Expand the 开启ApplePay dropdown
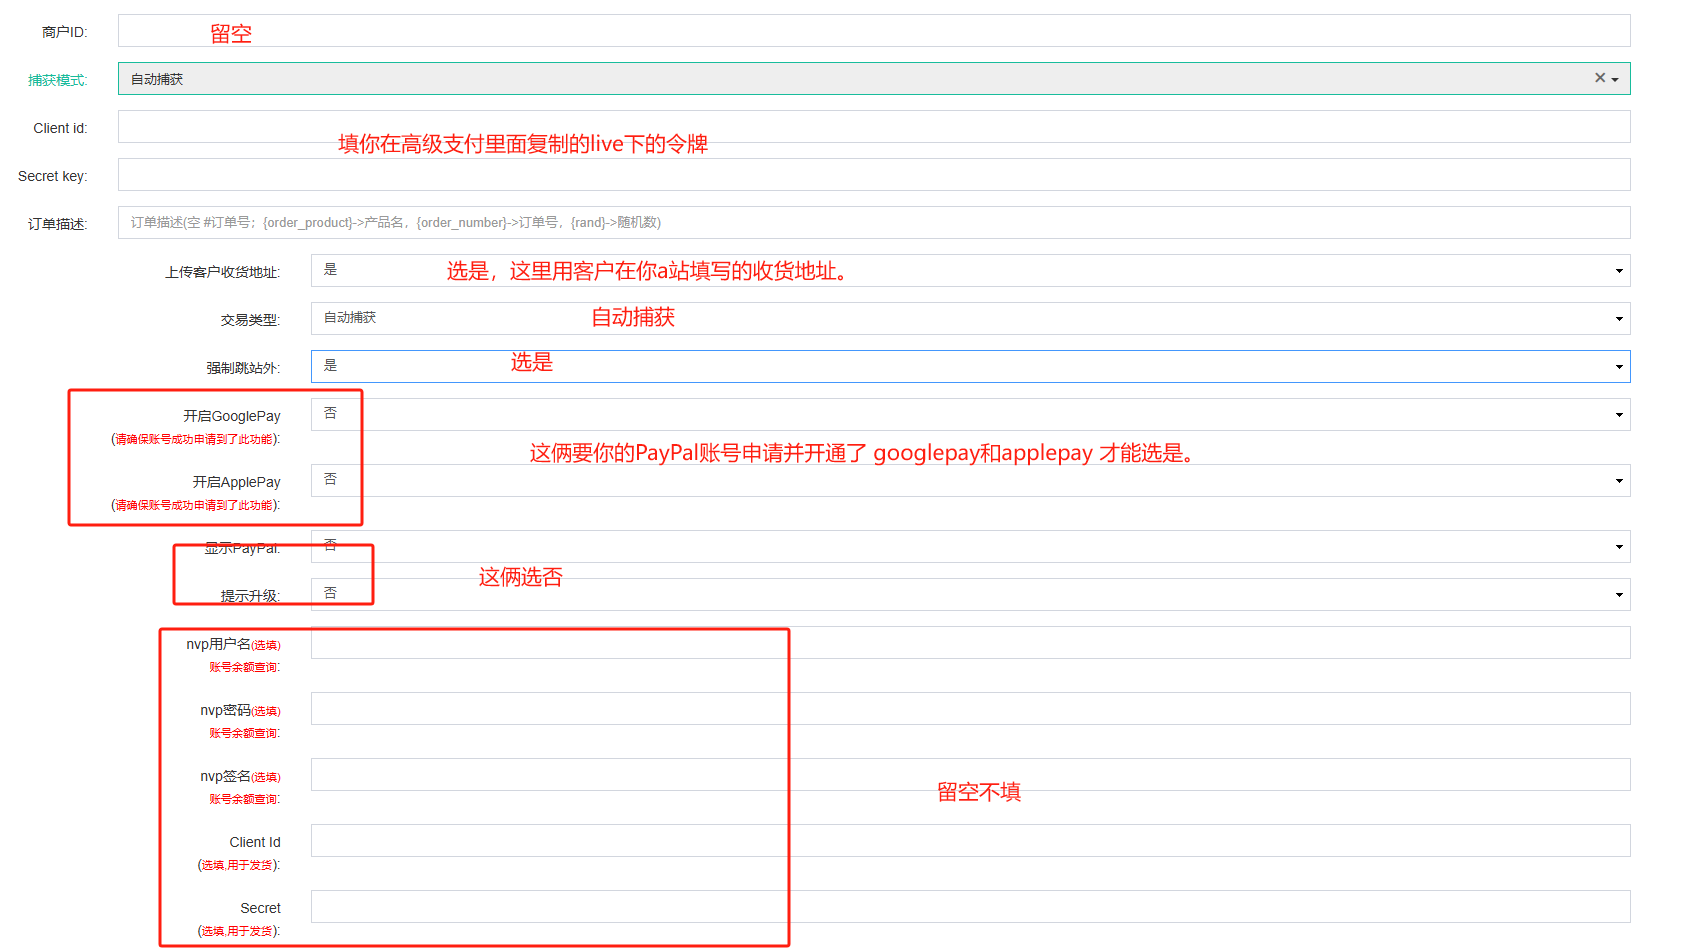This screenshot has width=1685, height=951. pyautogui.click(x=970, y=481)
